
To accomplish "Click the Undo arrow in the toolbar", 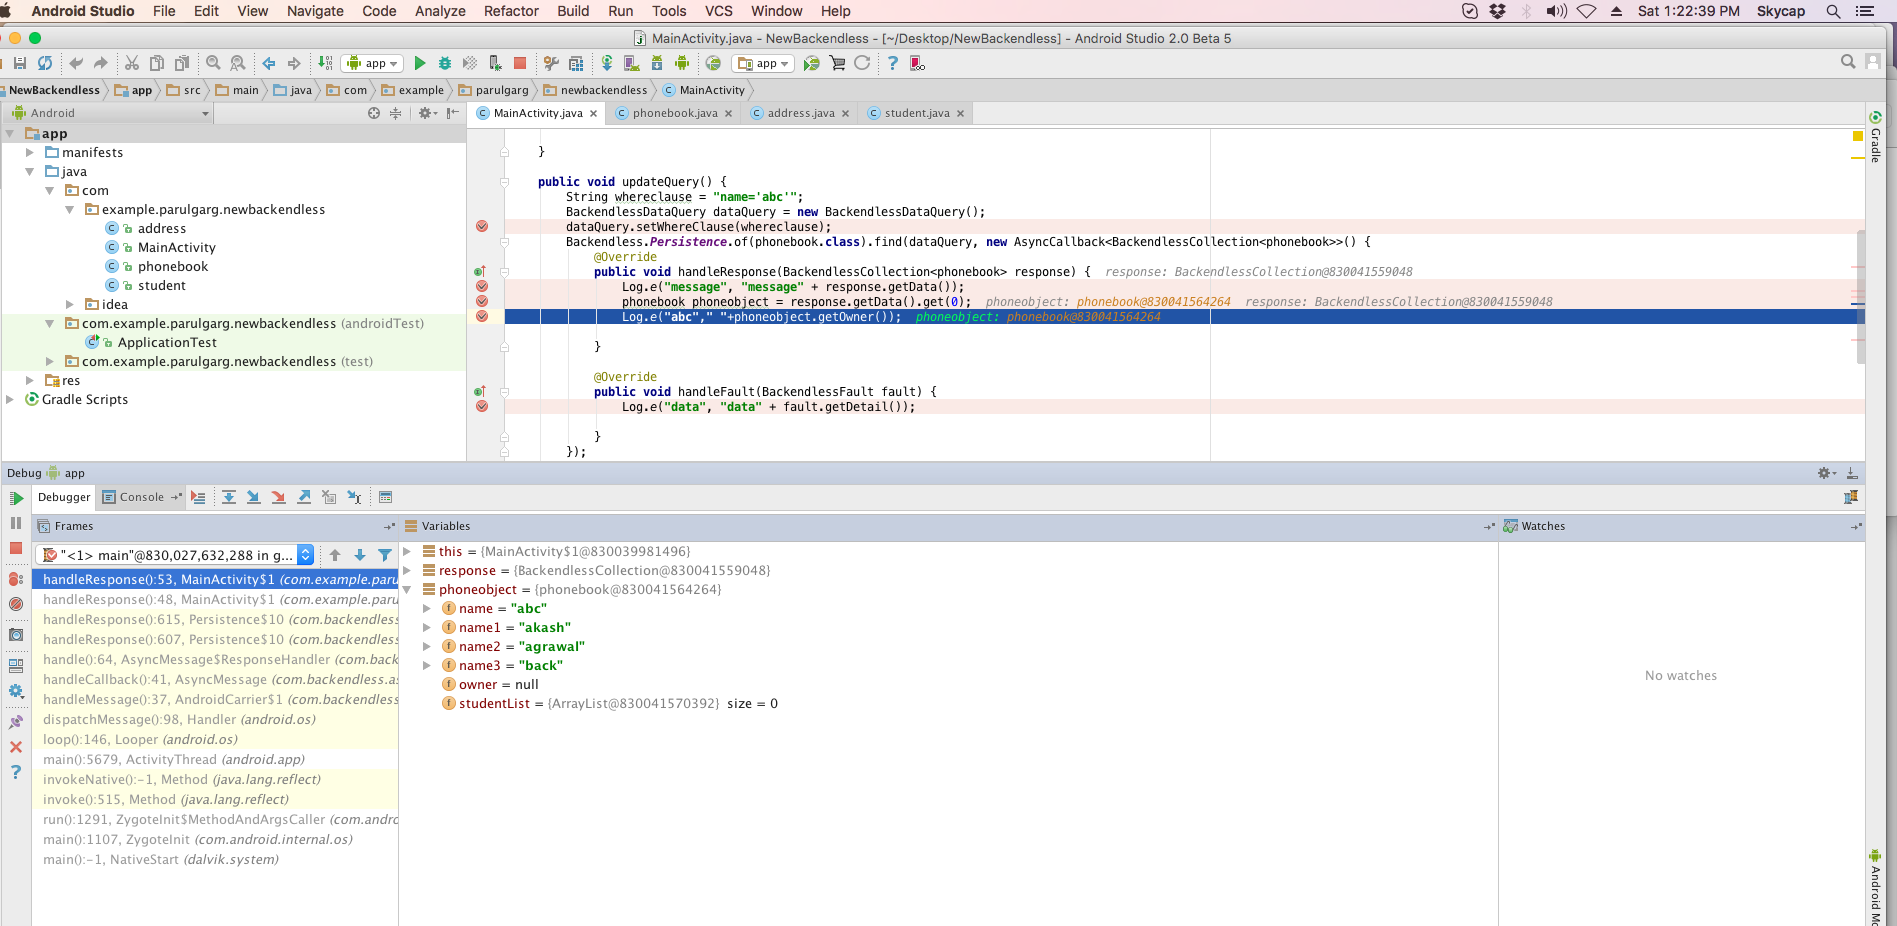I will pos(76,63).
